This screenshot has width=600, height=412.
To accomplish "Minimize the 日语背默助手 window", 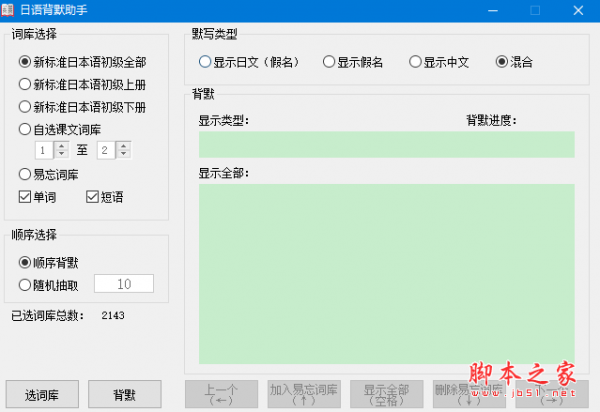I will pos(493,10).
